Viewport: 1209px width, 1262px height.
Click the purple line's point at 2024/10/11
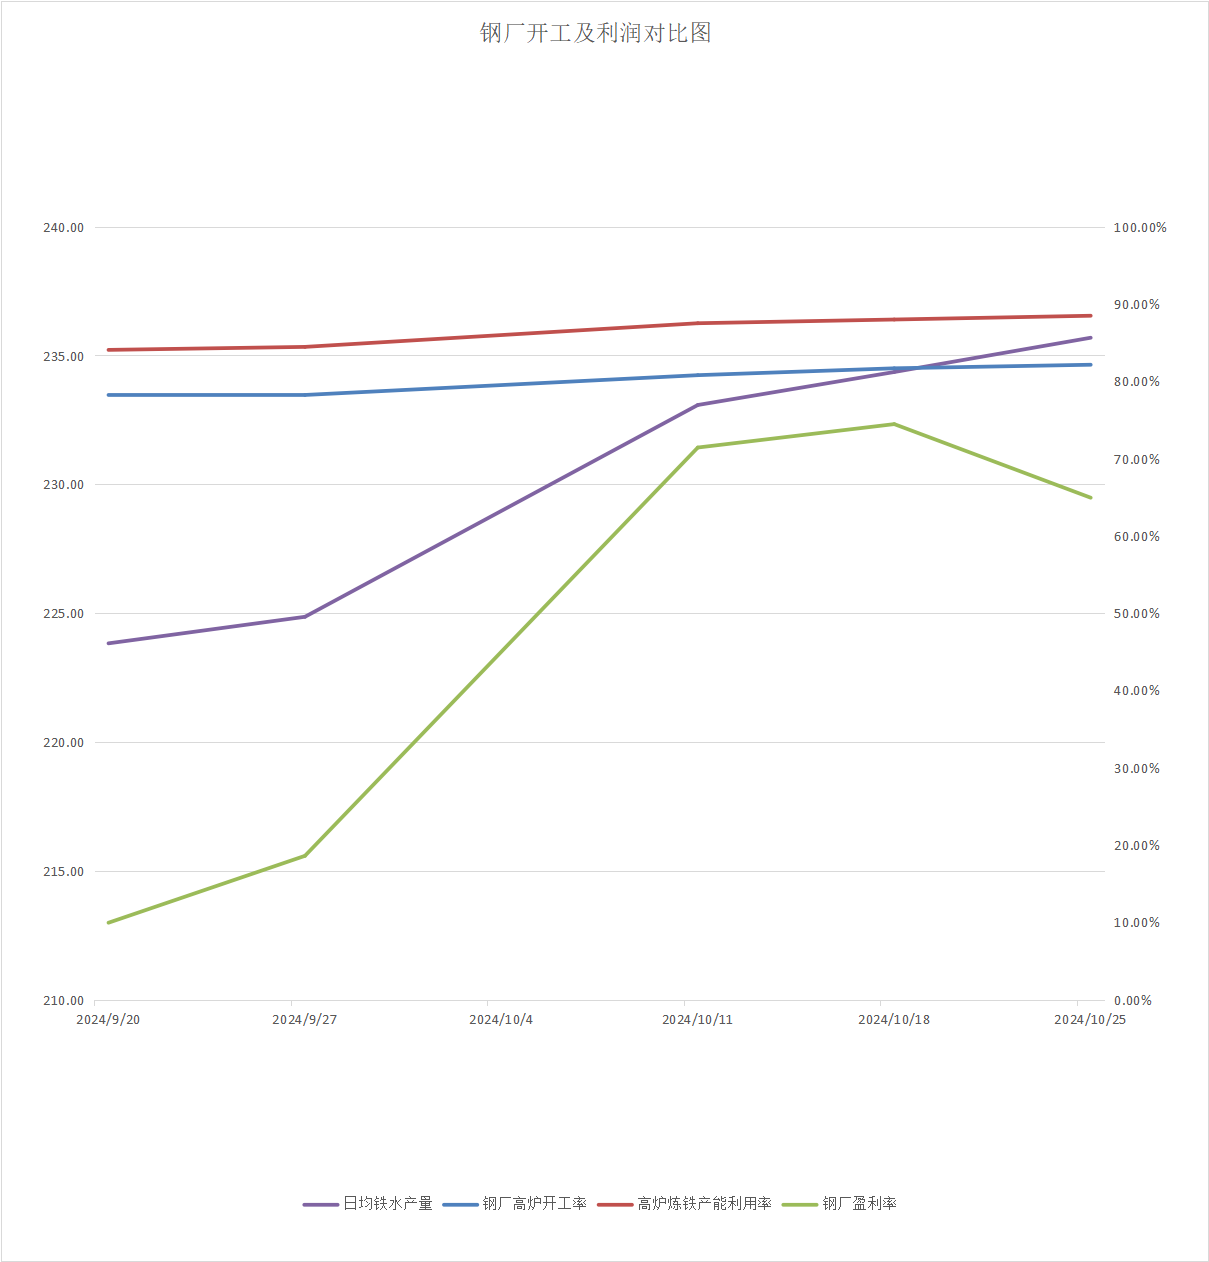point(697,405)
